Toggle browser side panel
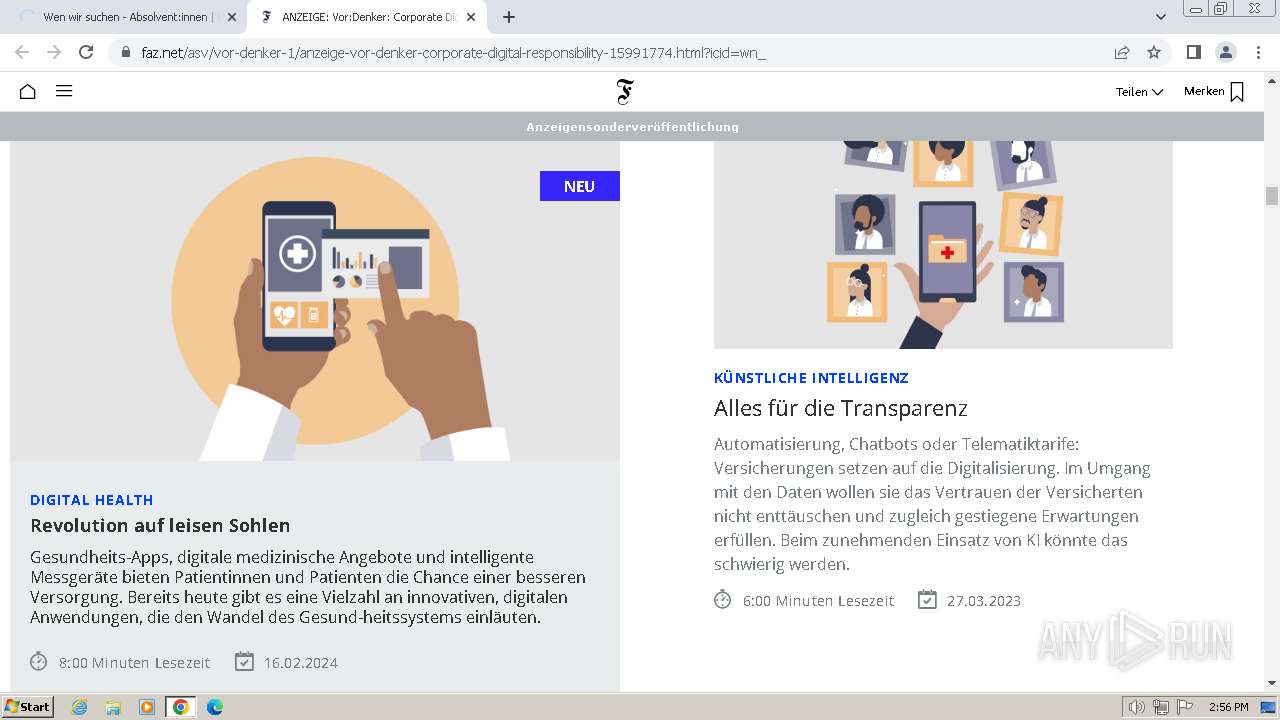The height and width of the screenshot is (720, 1280). (1193, 52)
